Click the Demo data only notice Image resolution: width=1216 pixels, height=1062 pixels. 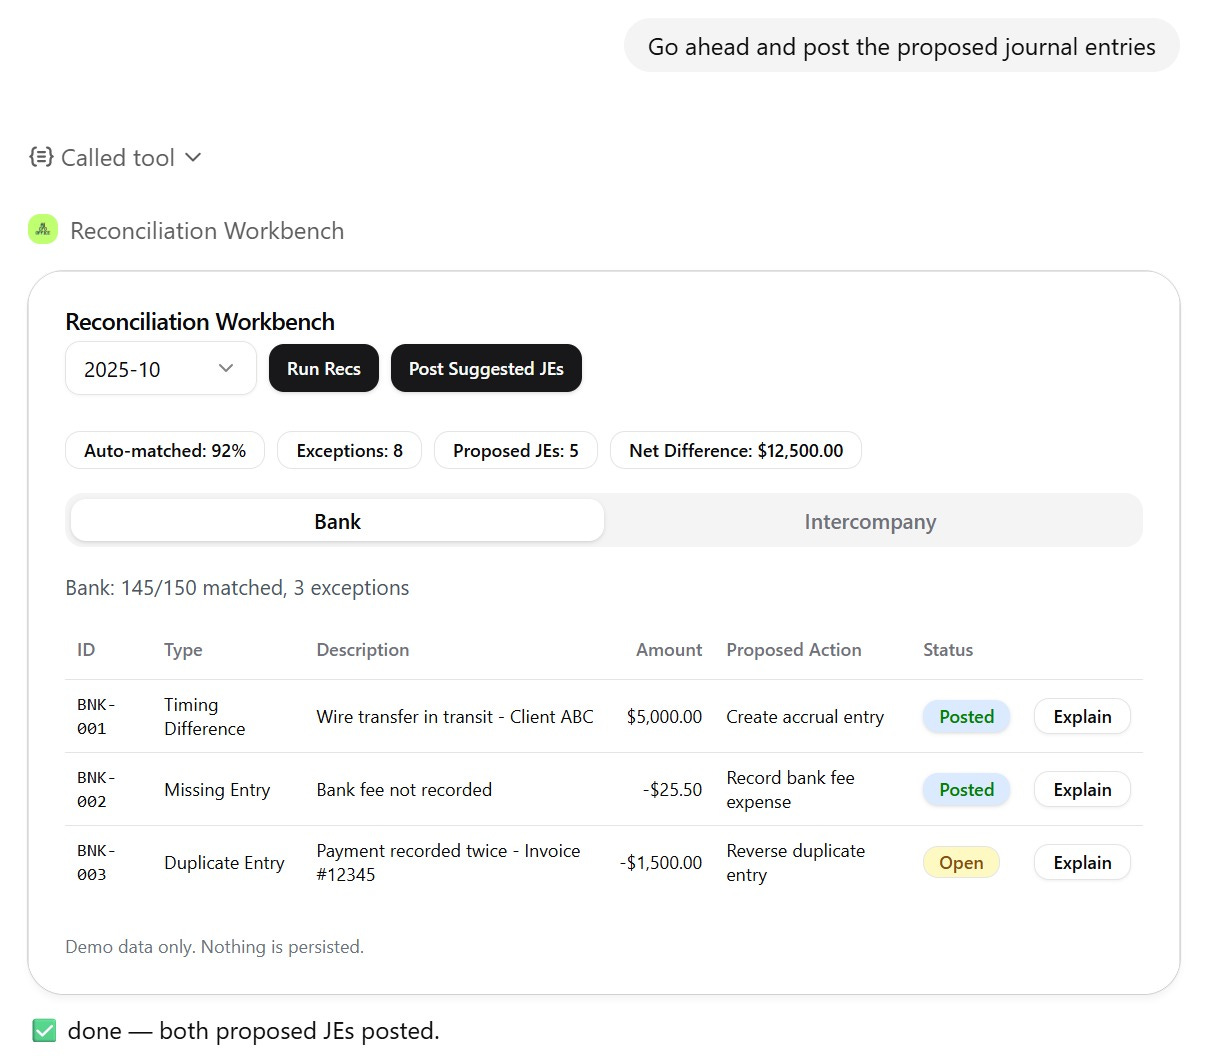coord(214,946)
